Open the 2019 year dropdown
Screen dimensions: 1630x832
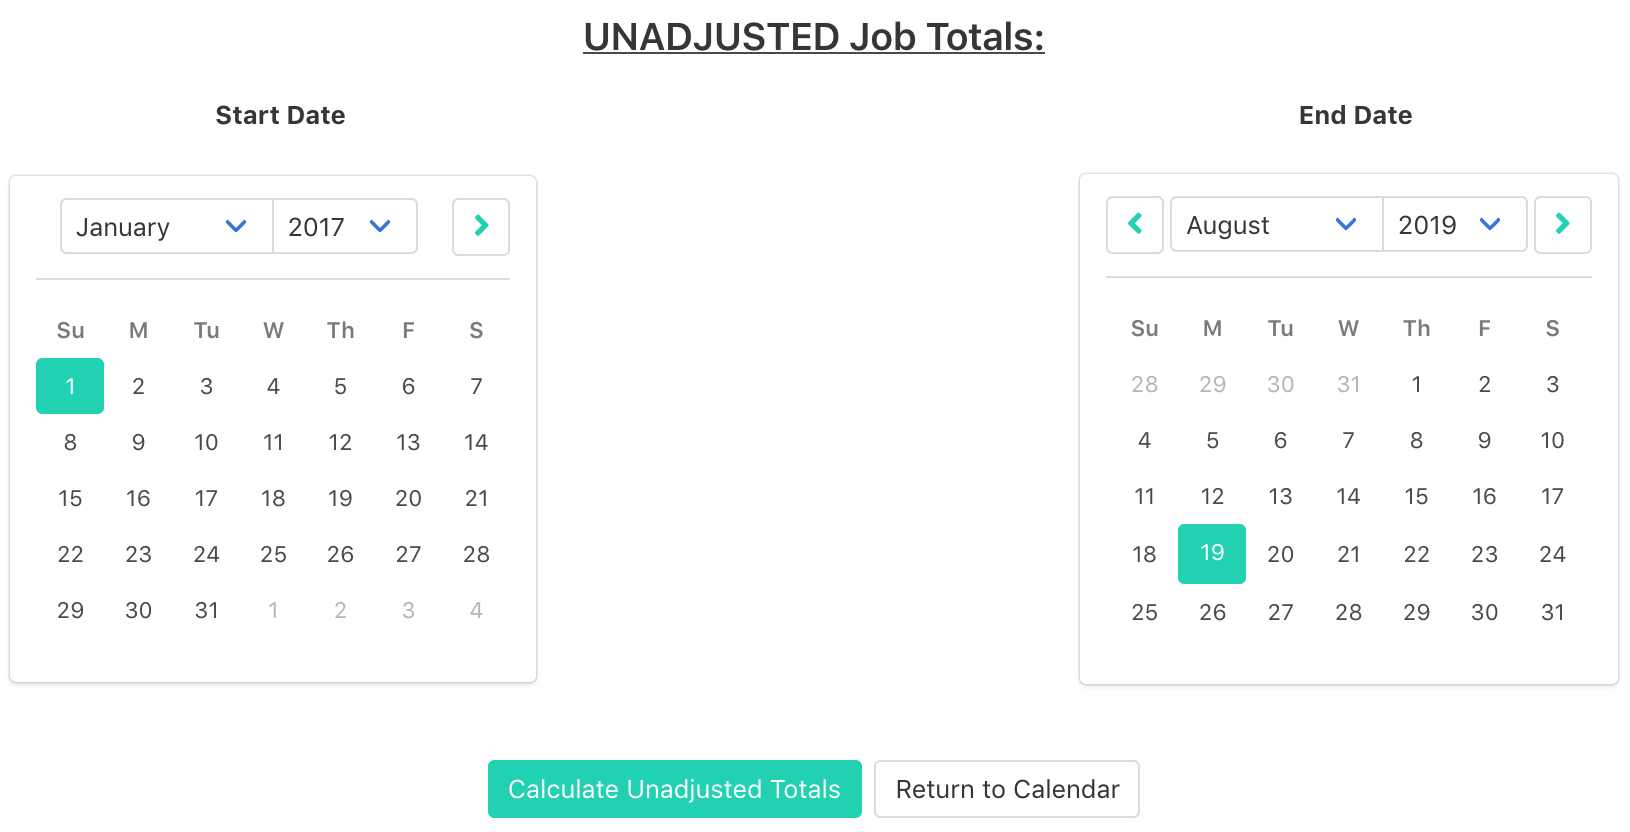(x=1453, y=225)
